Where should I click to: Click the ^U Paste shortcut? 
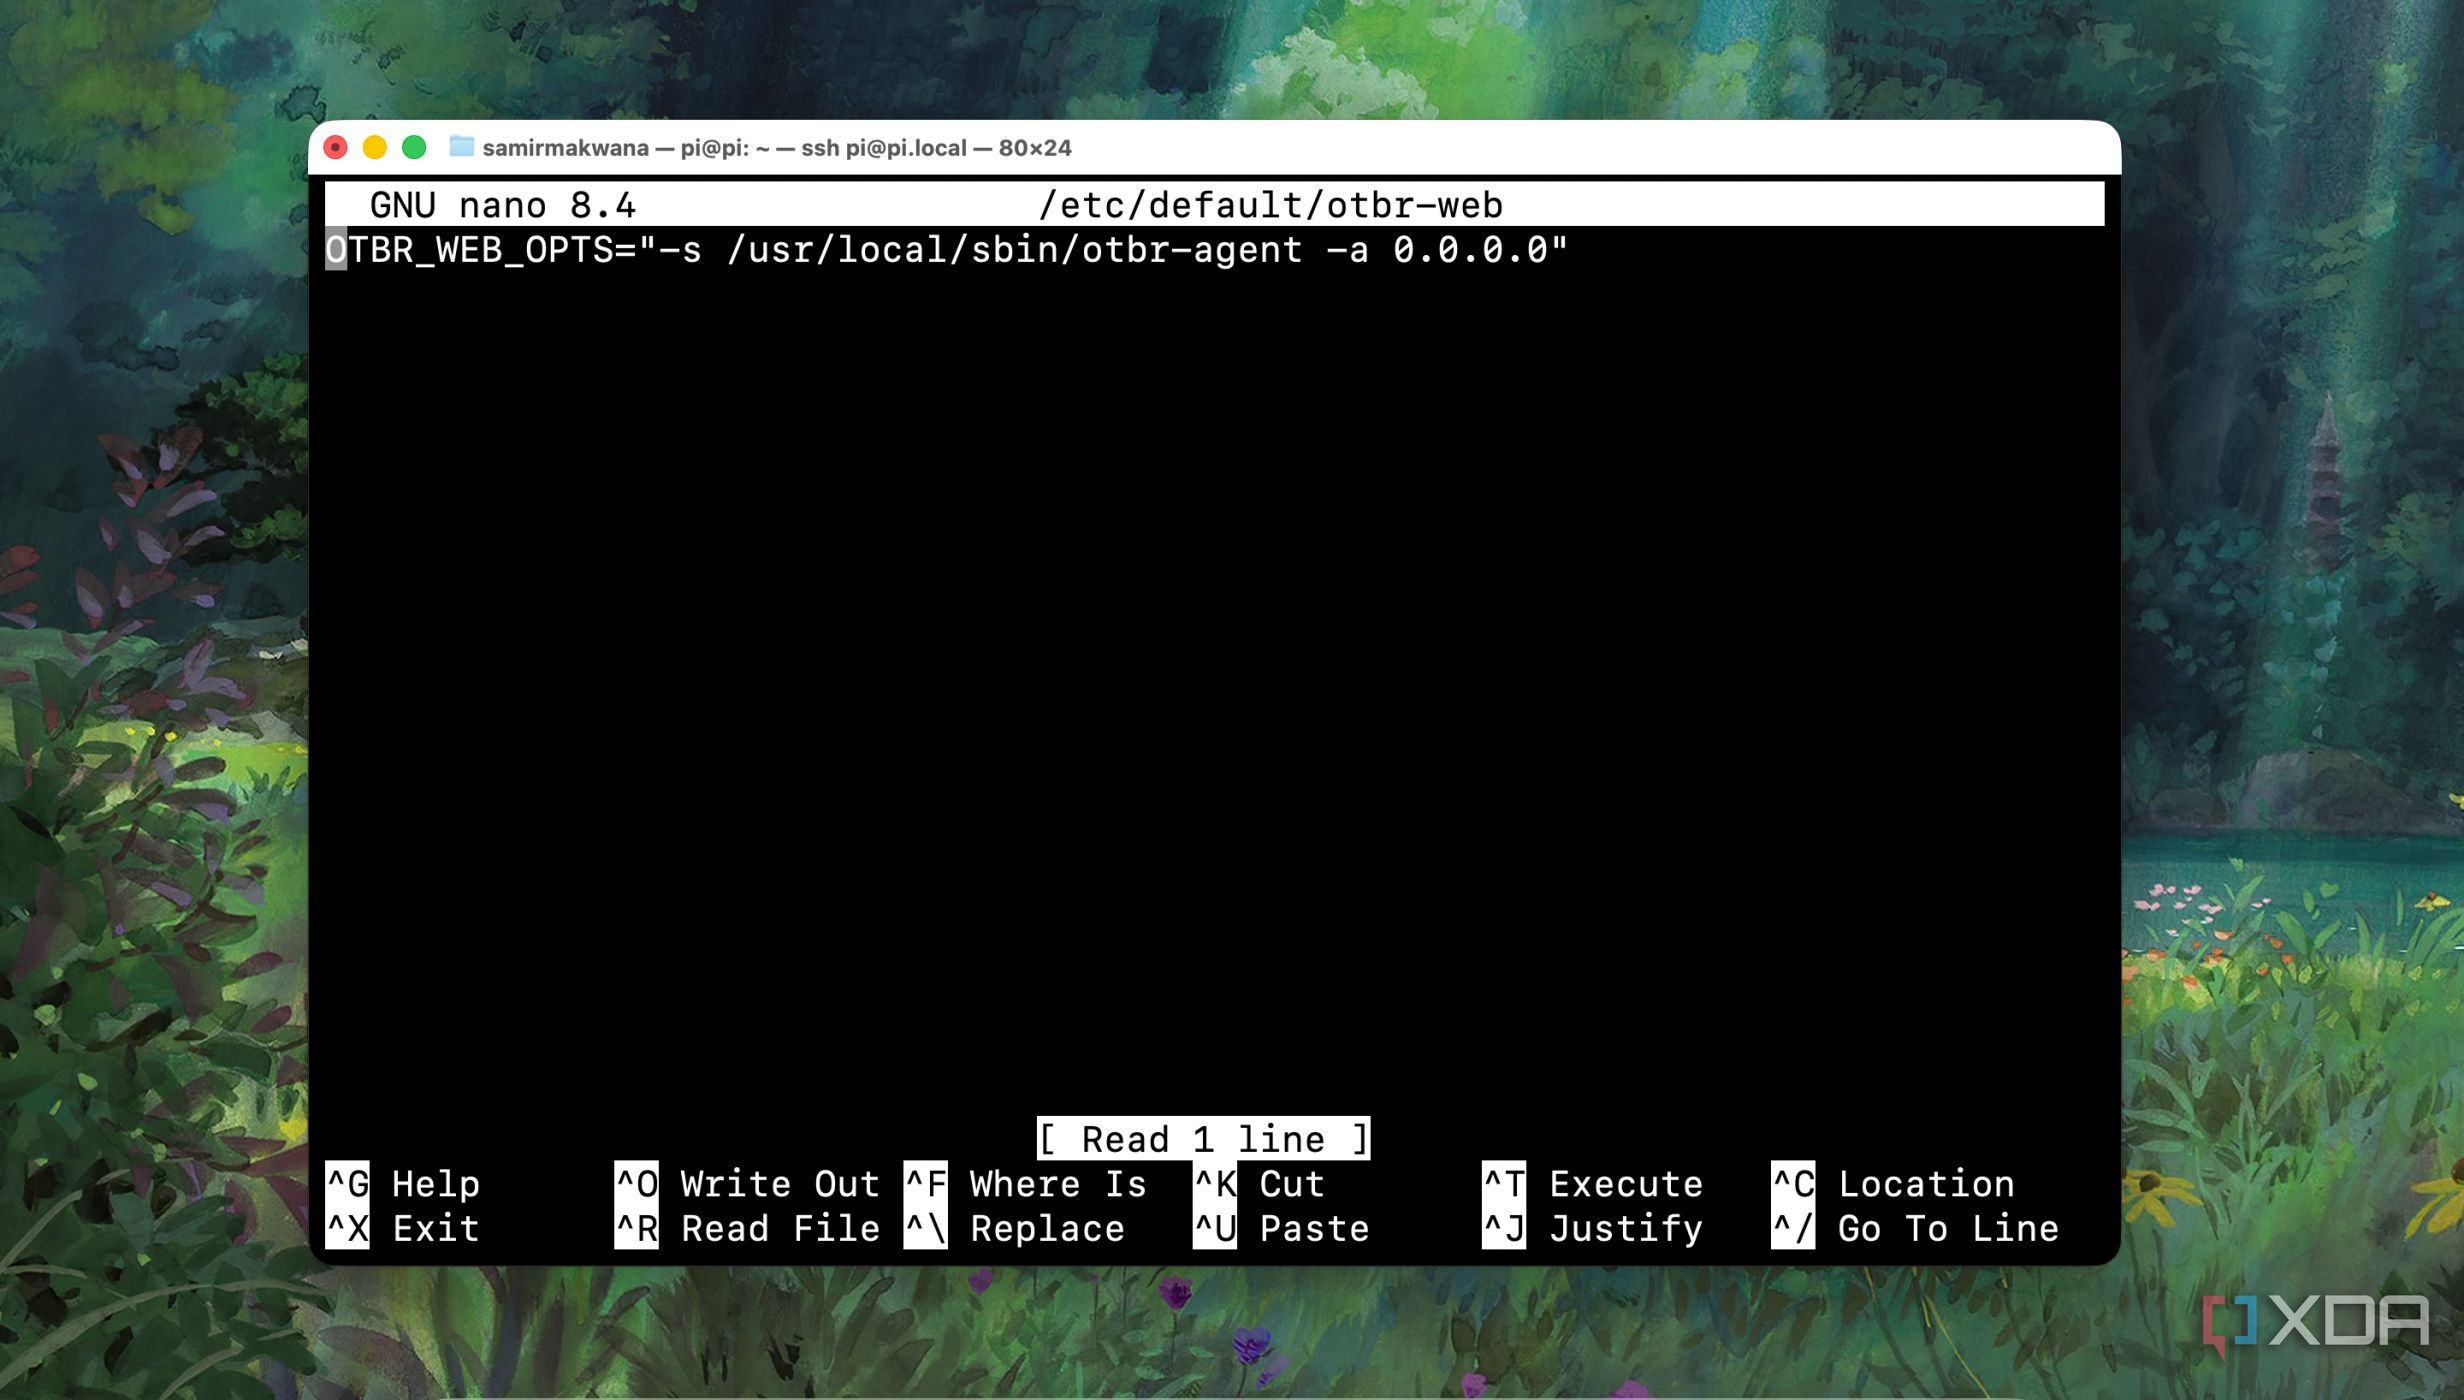pyautogui.click(x=1281, y=1228)
